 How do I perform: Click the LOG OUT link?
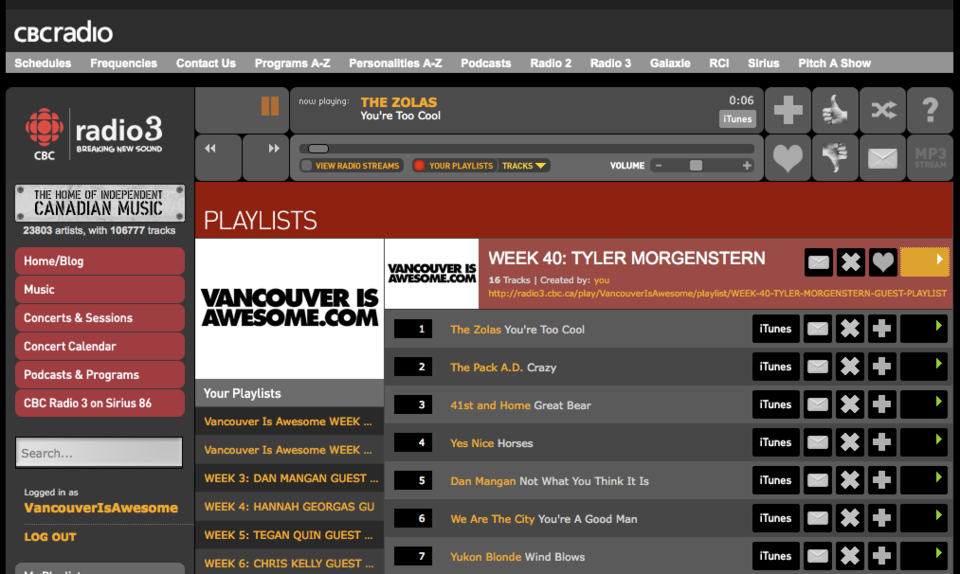click(50, 537)
